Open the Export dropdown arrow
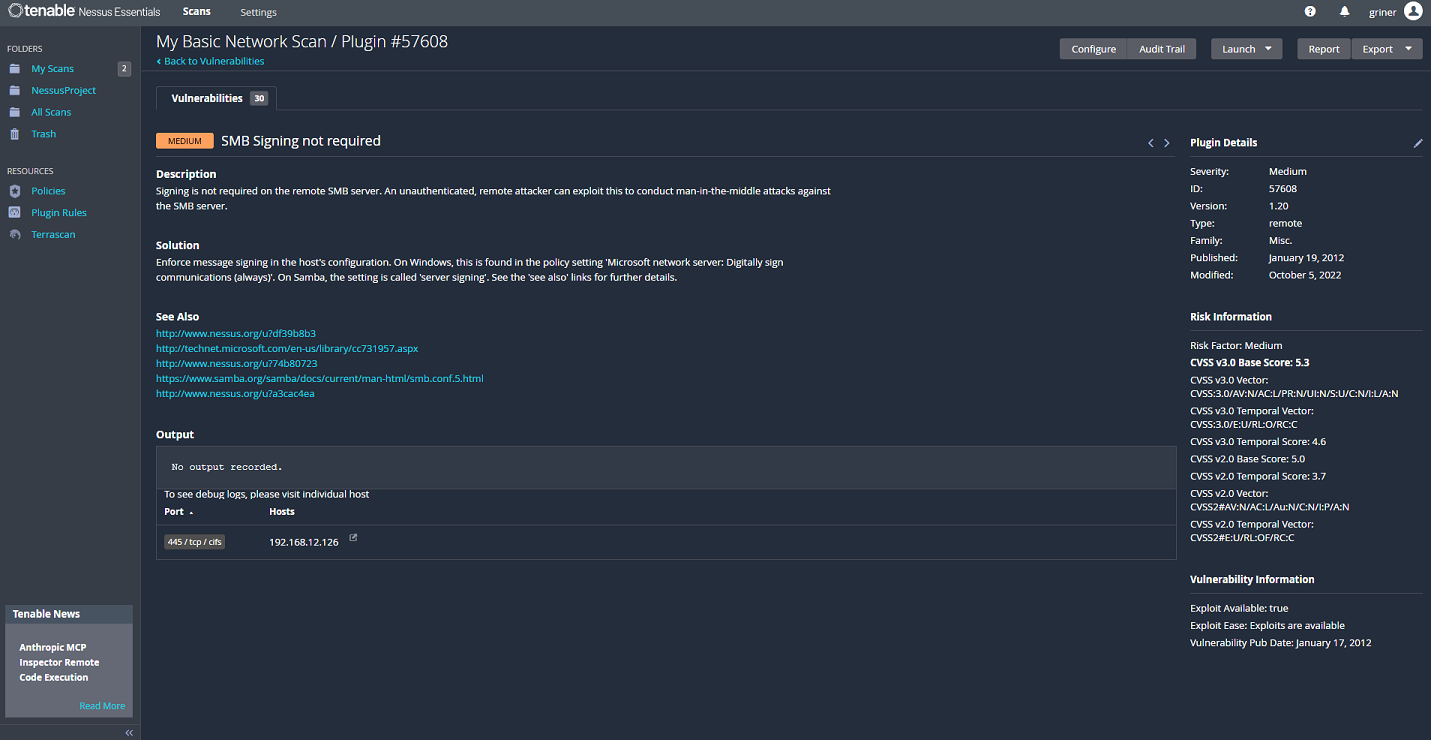 [x=1408, y=49]
